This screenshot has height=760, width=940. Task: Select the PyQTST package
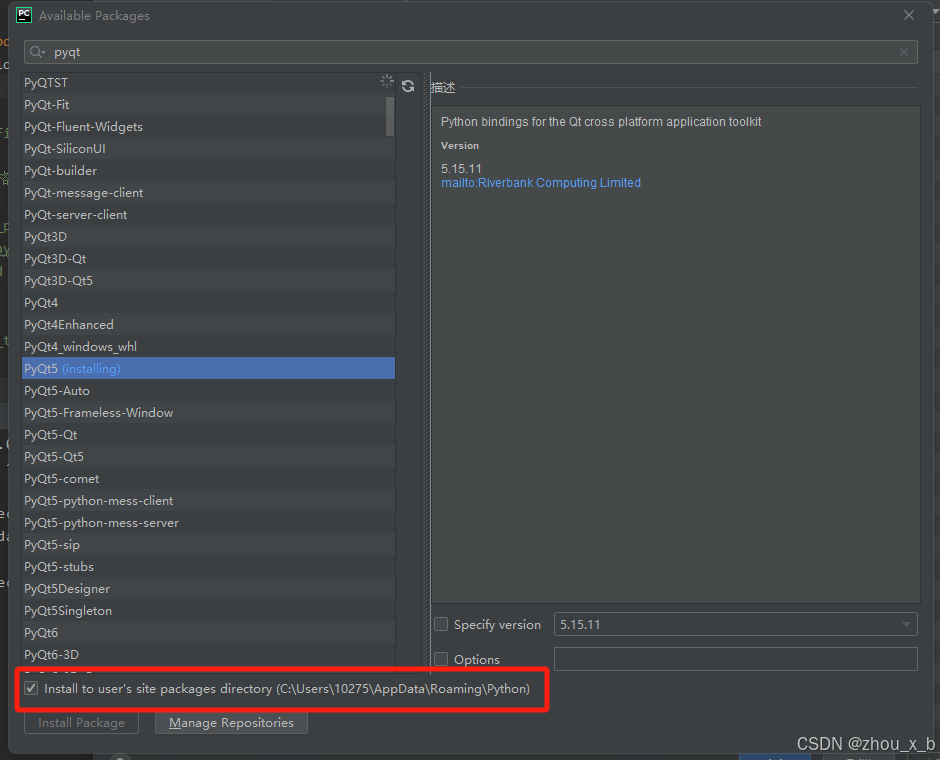[208, 83]
